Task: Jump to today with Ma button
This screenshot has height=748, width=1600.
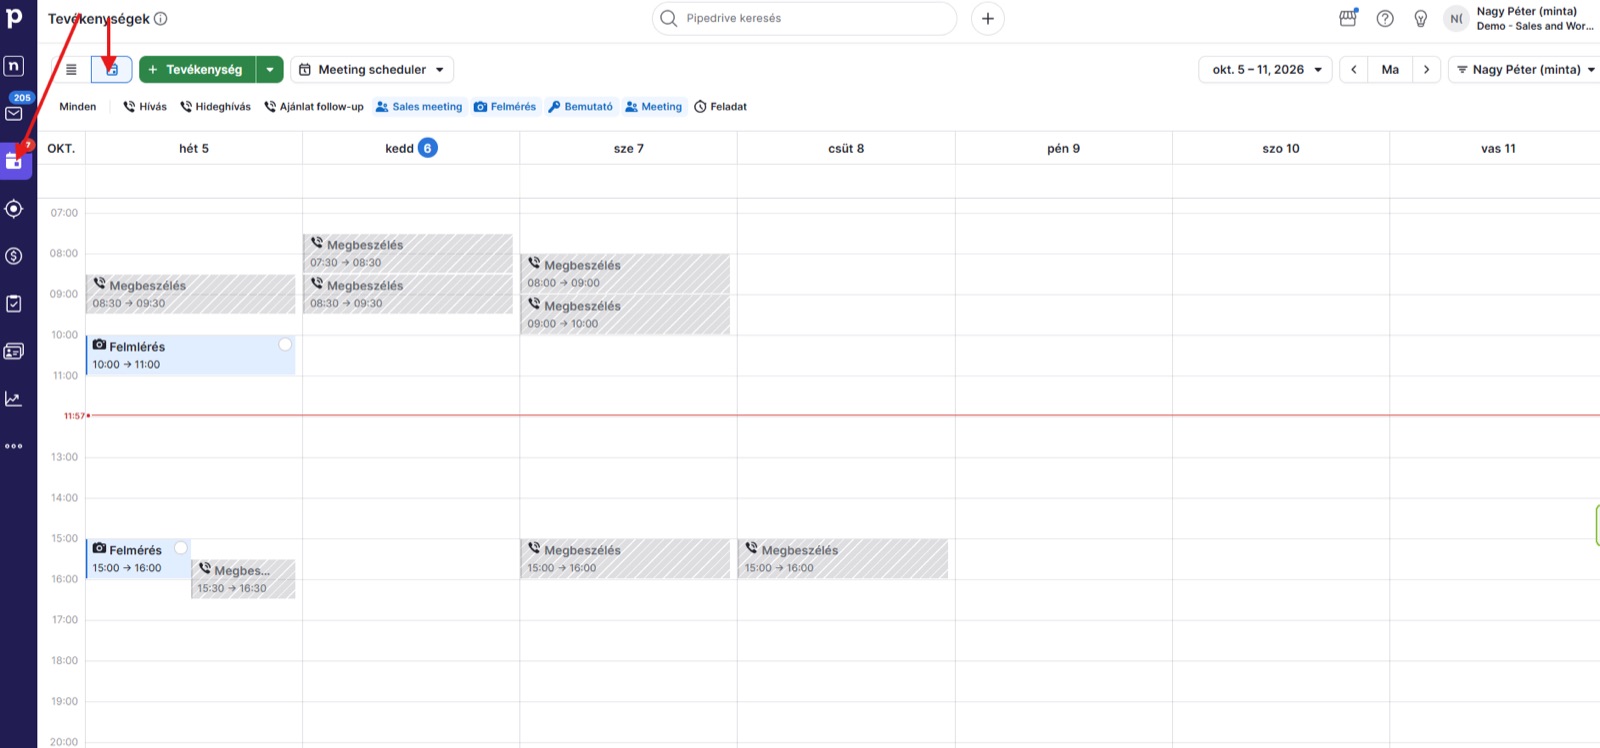Action: click(1390, 69)
